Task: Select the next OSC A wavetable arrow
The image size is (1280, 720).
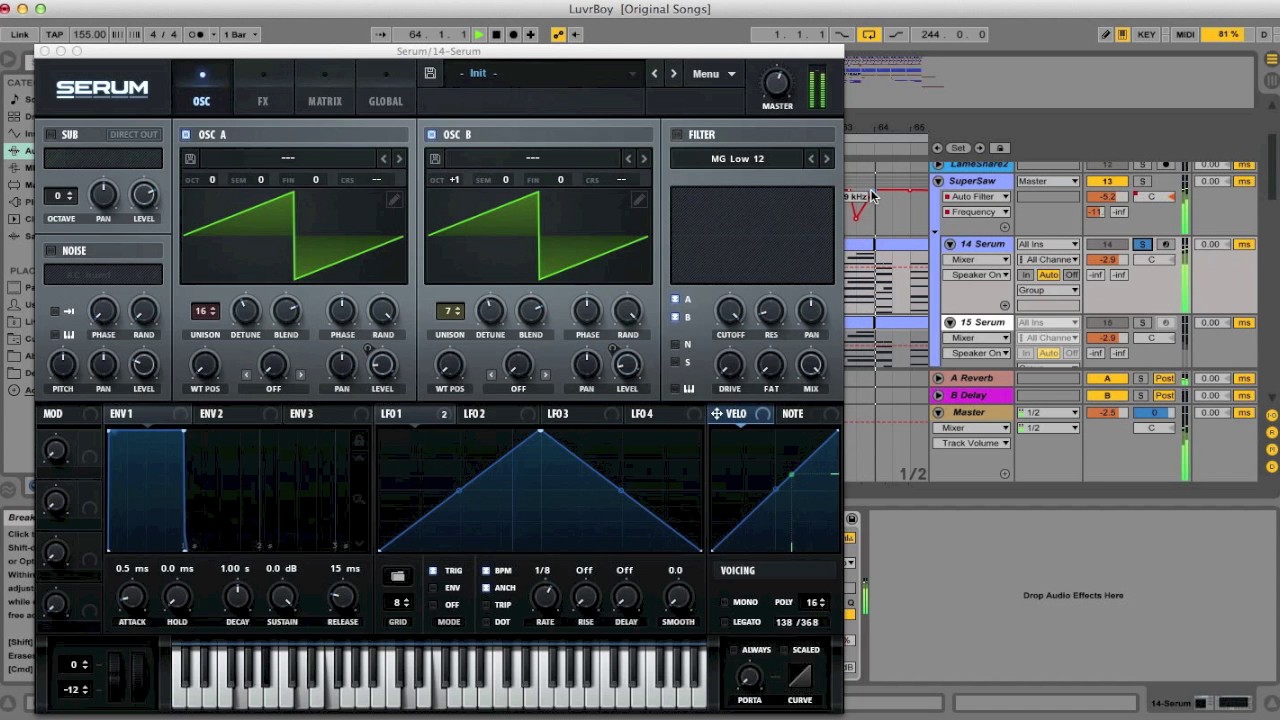Action: point(399,158)
